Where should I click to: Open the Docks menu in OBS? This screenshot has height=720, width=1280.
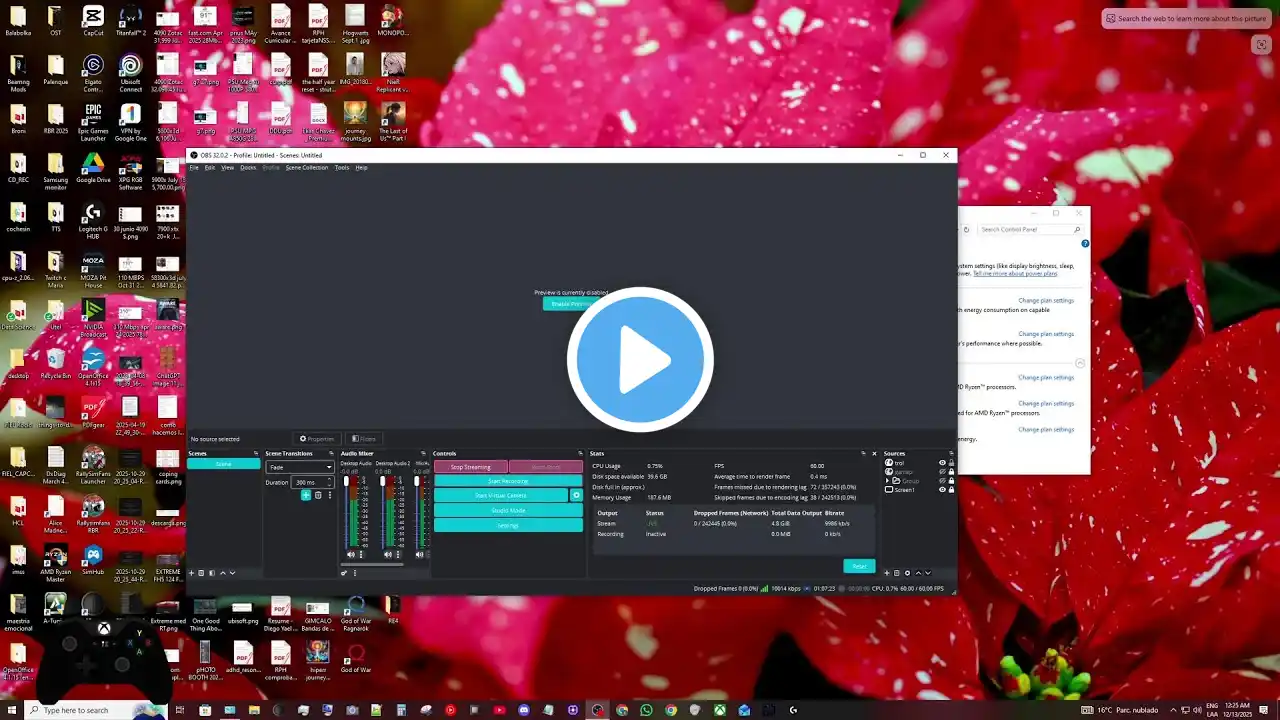[248, 167]
